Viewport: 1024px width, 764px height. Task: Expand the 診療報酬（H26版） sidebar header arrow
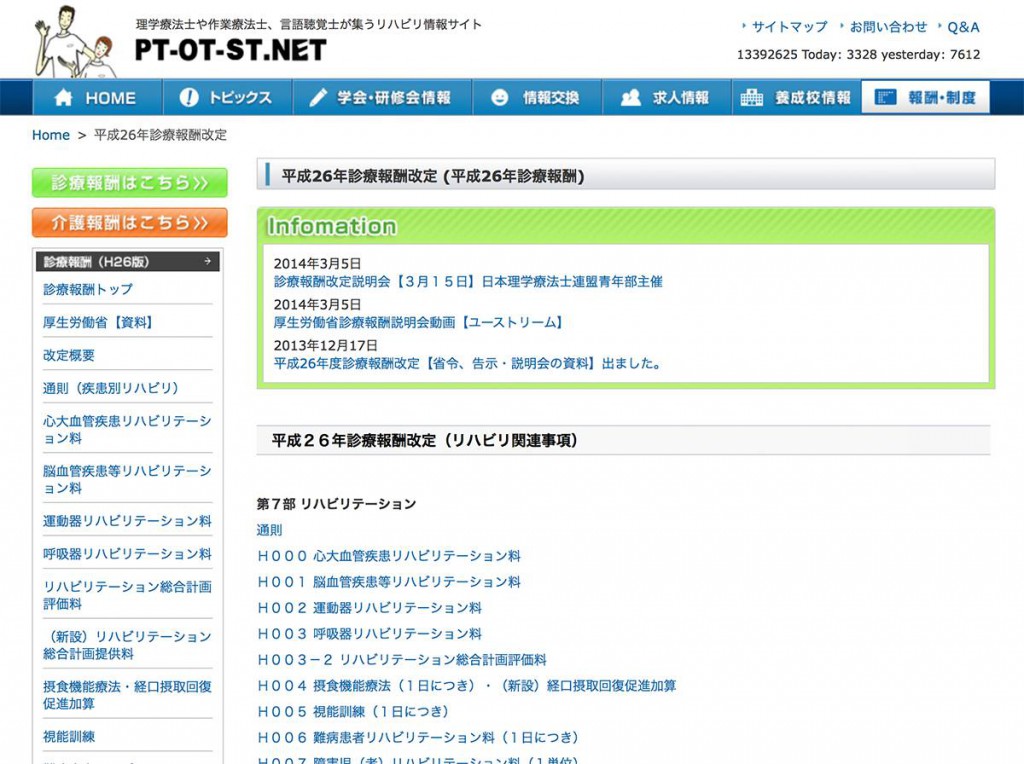point(208,262)
